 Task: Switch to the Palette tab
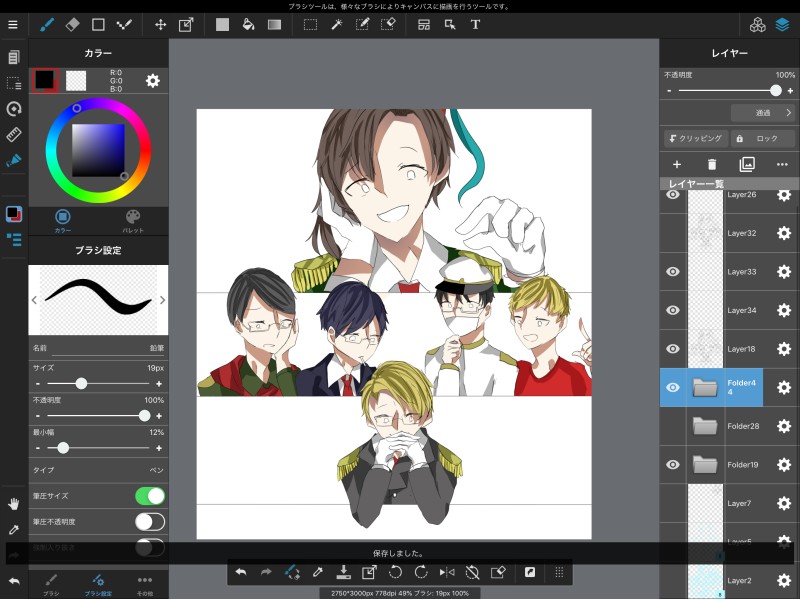[x=133, y=221]
